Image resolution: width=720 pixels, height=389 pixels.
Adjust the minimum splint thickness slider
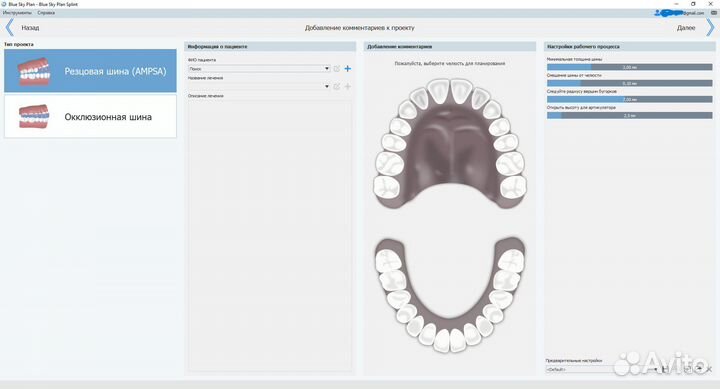tap(630, 67)
